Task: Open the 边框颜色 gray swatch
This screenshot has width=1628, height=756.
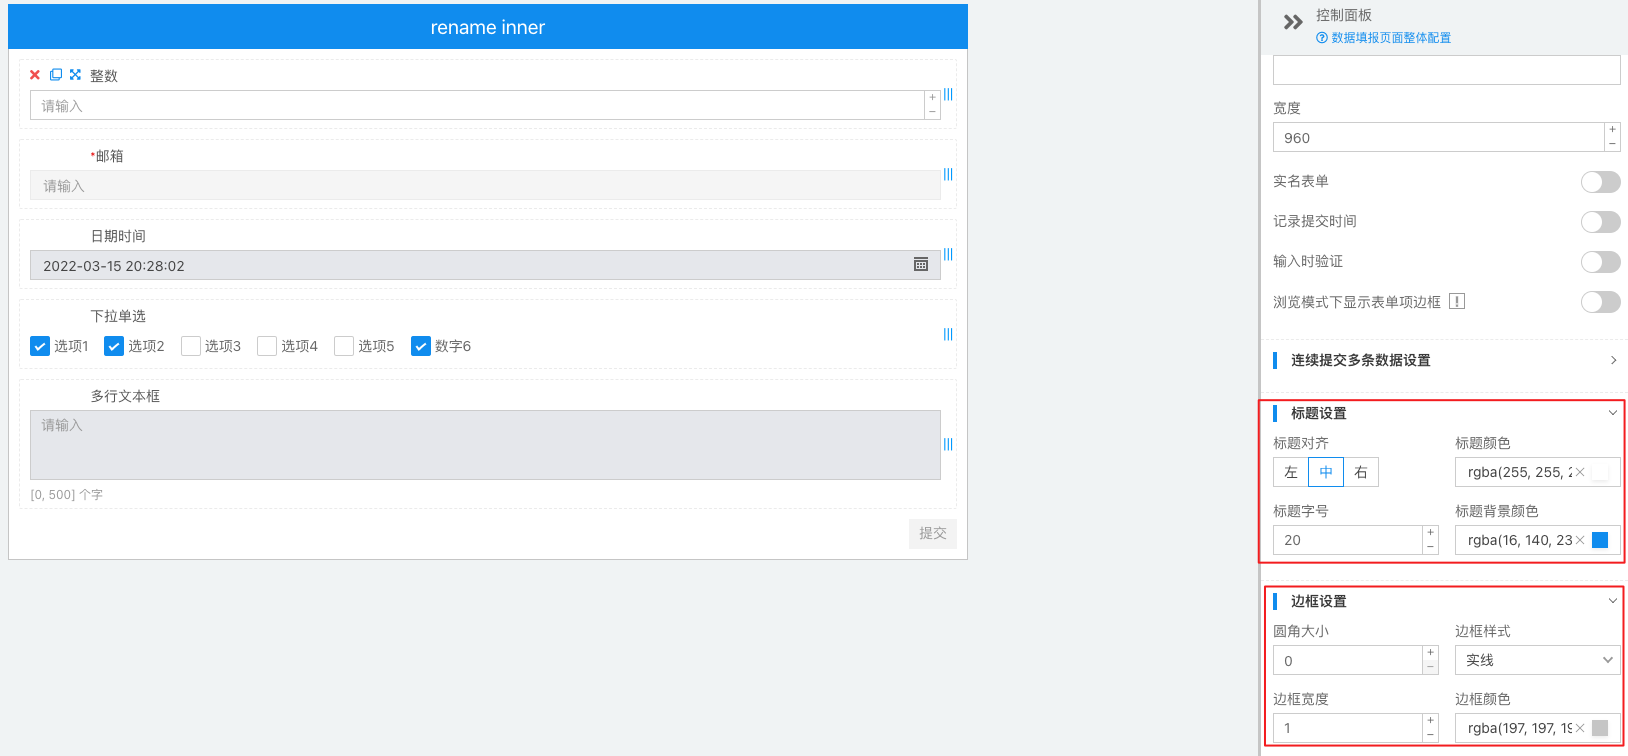Action: pyautogui.click(x=1600, y=728)
